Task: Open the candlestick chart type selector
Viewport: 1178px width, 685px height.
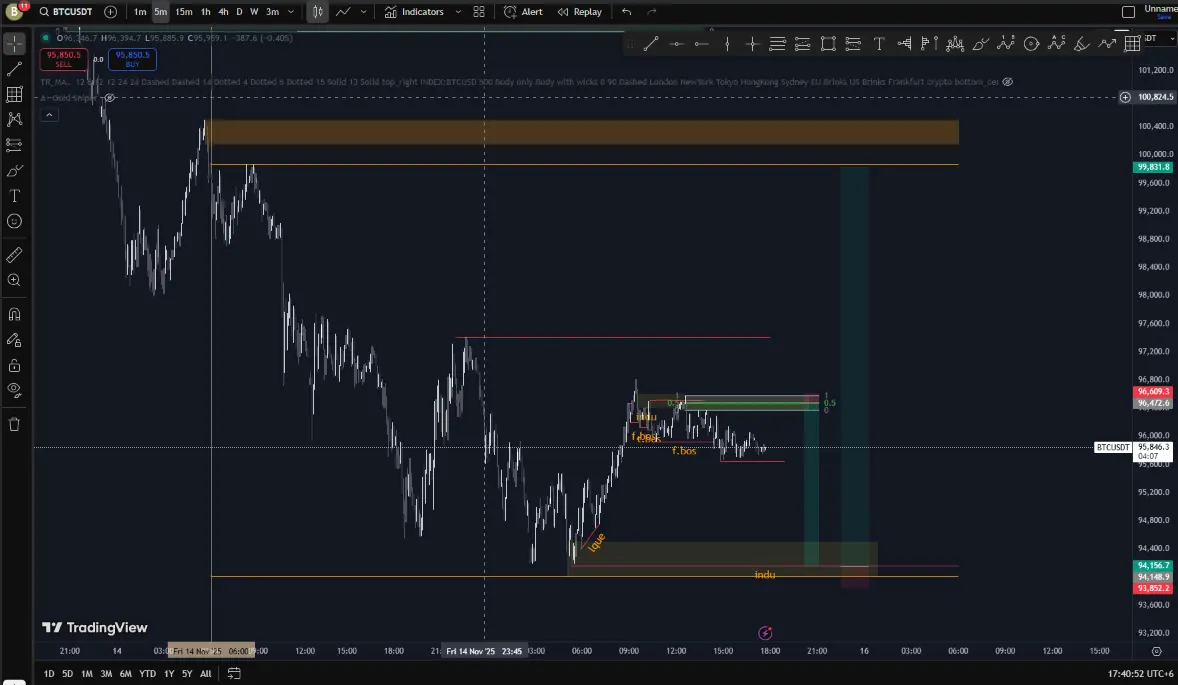Action: (x=317, y=11)
